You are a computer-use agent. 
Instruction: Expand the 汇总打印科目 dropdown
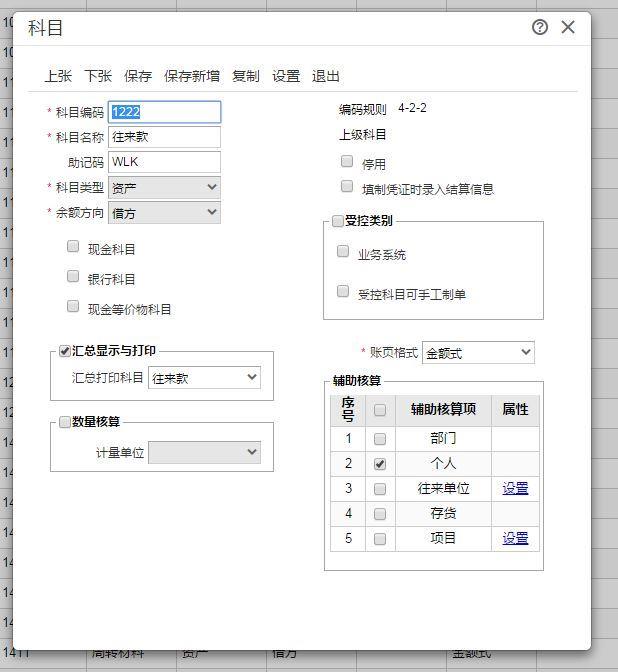coord(204,378)
